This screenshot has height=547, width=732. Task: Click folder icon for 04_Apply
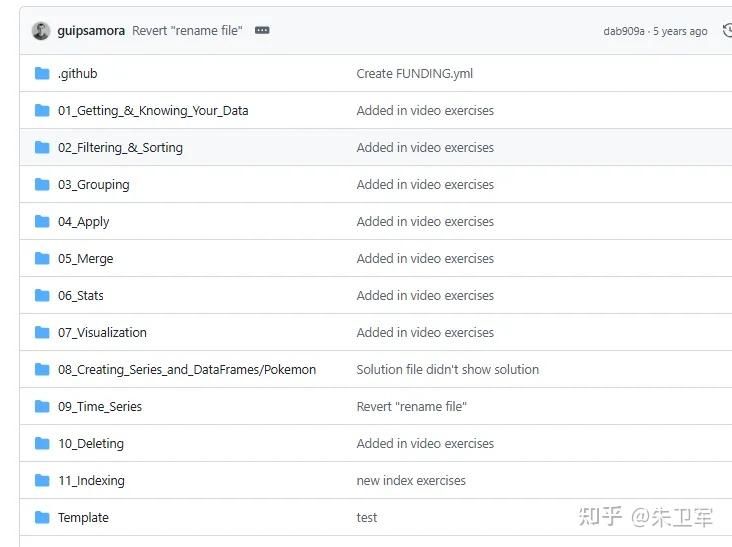(x=42, y=221)
